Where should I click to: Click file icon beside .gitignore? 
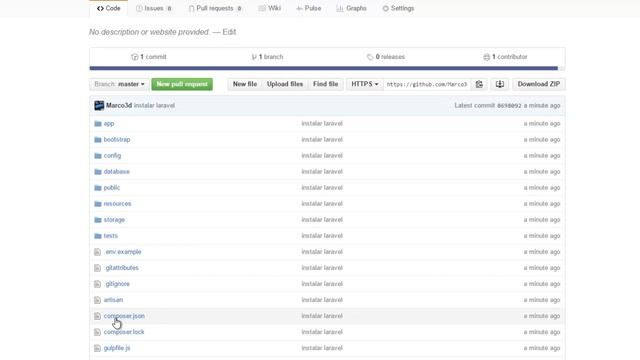click(x=97, y=284)
